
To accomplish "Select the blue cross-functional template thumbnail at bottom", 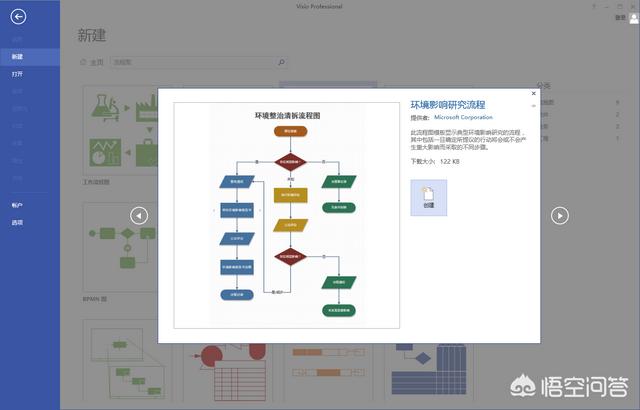I will 429,371.
